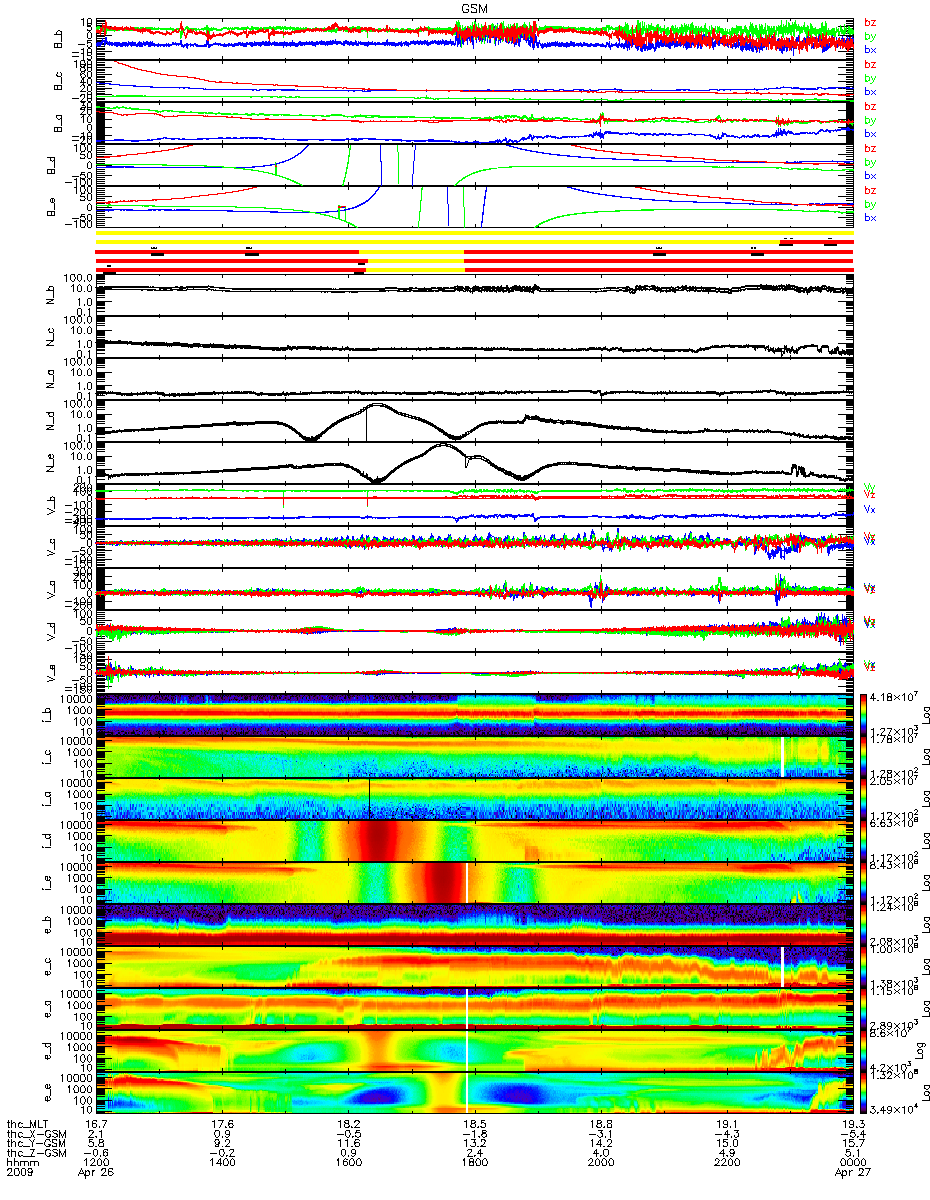Click the 1400 time tick label
Image resolution: width=930 pixels, height=1200 pixels.
tap(221, 1164)
